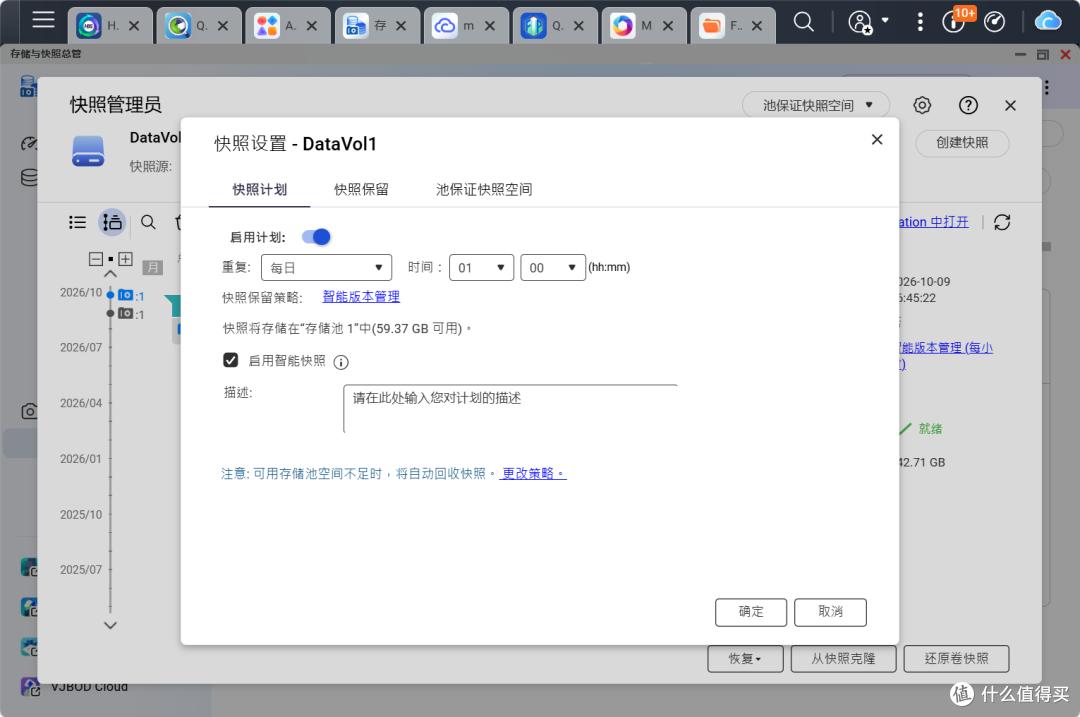Click the 从快照克隆 button
1080x717 pixels.
coord(843,658)
